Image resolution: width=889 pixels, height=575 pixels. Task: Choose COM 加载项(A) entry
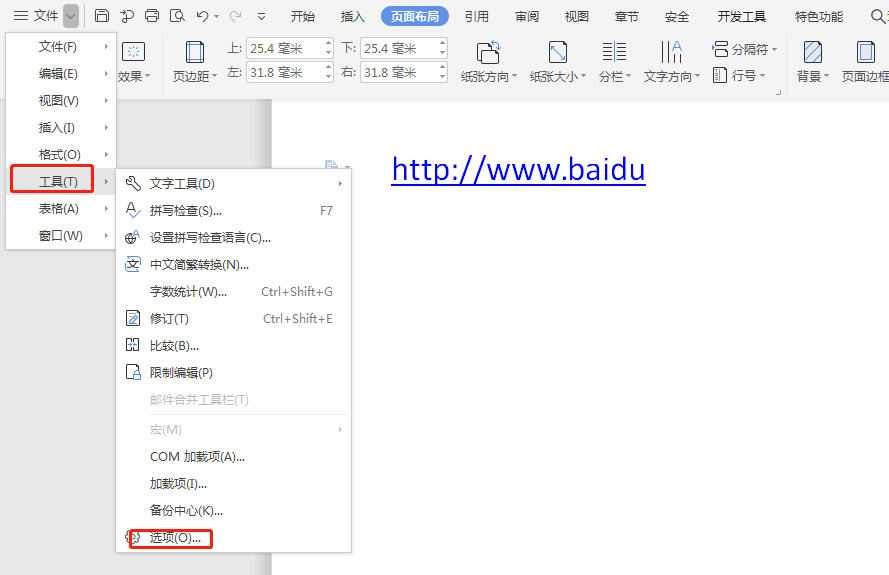click(234, 456)
